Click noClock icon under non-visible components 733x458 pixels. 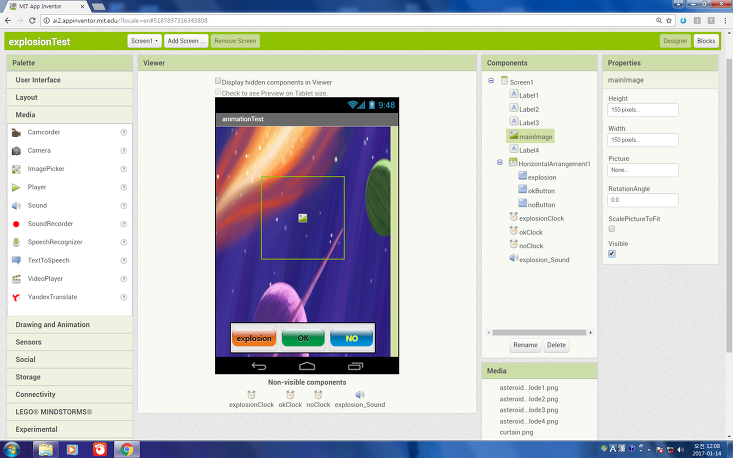click(x=318, y=395)
